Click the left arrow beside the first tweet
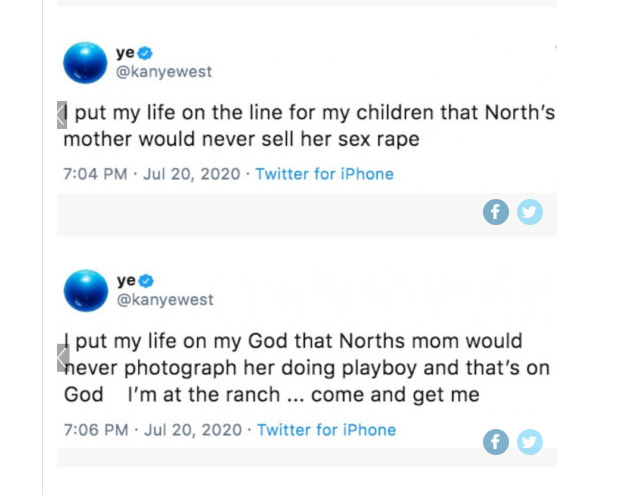 click(62, 114)
